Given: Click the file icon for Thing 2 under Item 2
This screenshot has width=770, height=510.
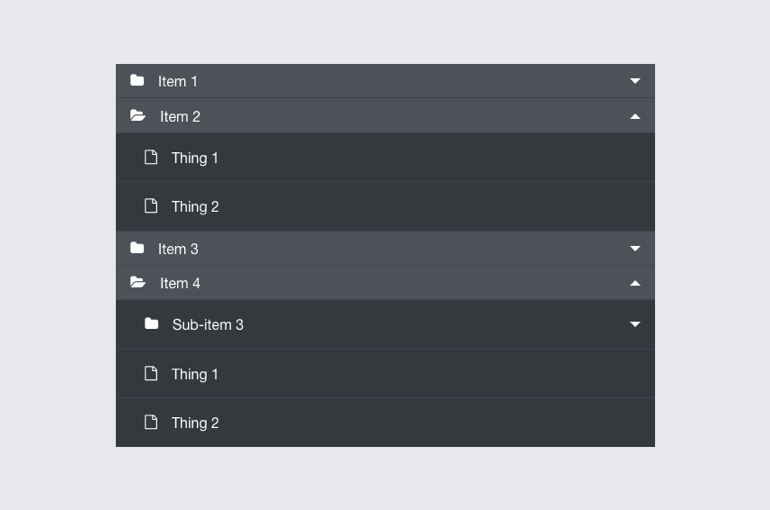Looking at the screenshot, I should pos(151,206).
